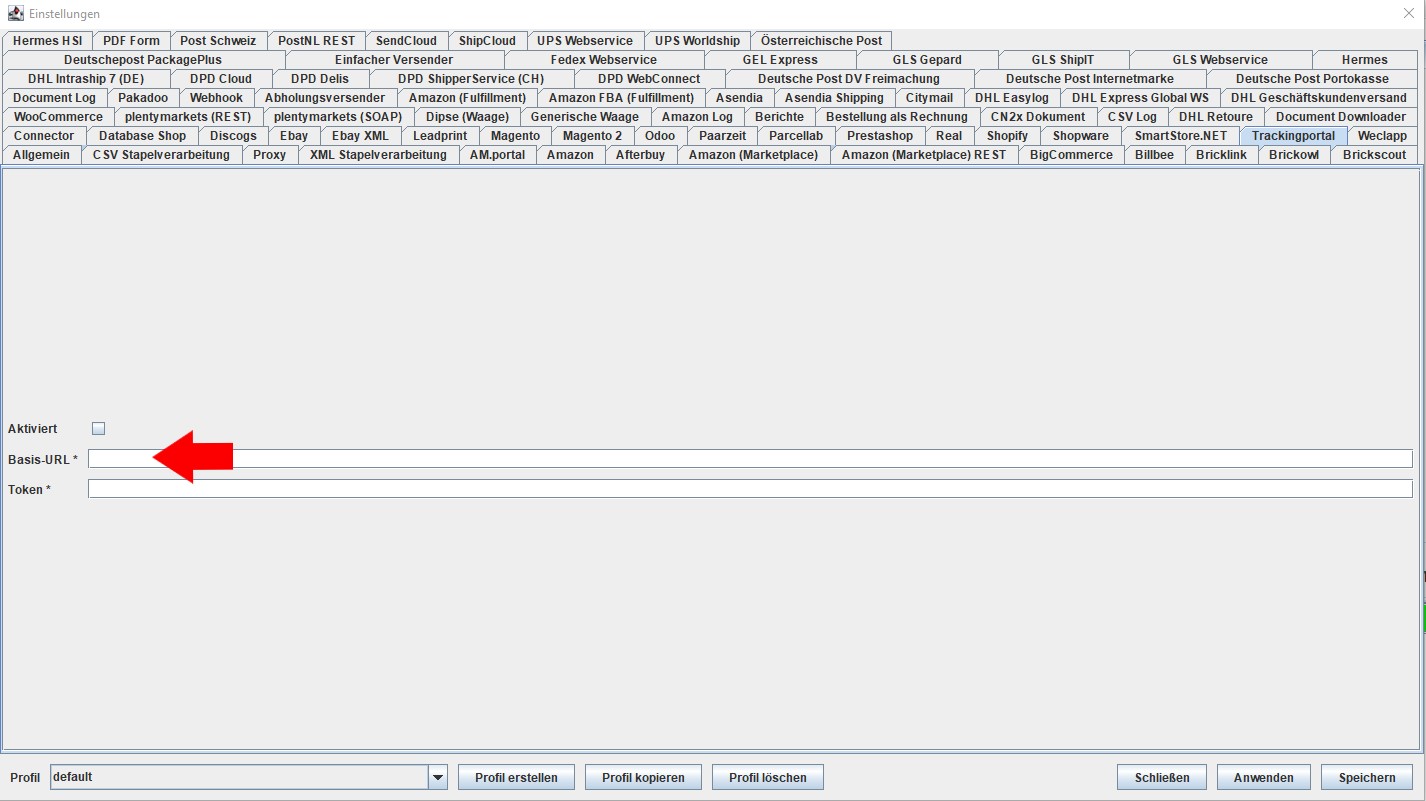1426x801 pixels.
Task: Select the ShipCloud tab
Action: [487, 41]
